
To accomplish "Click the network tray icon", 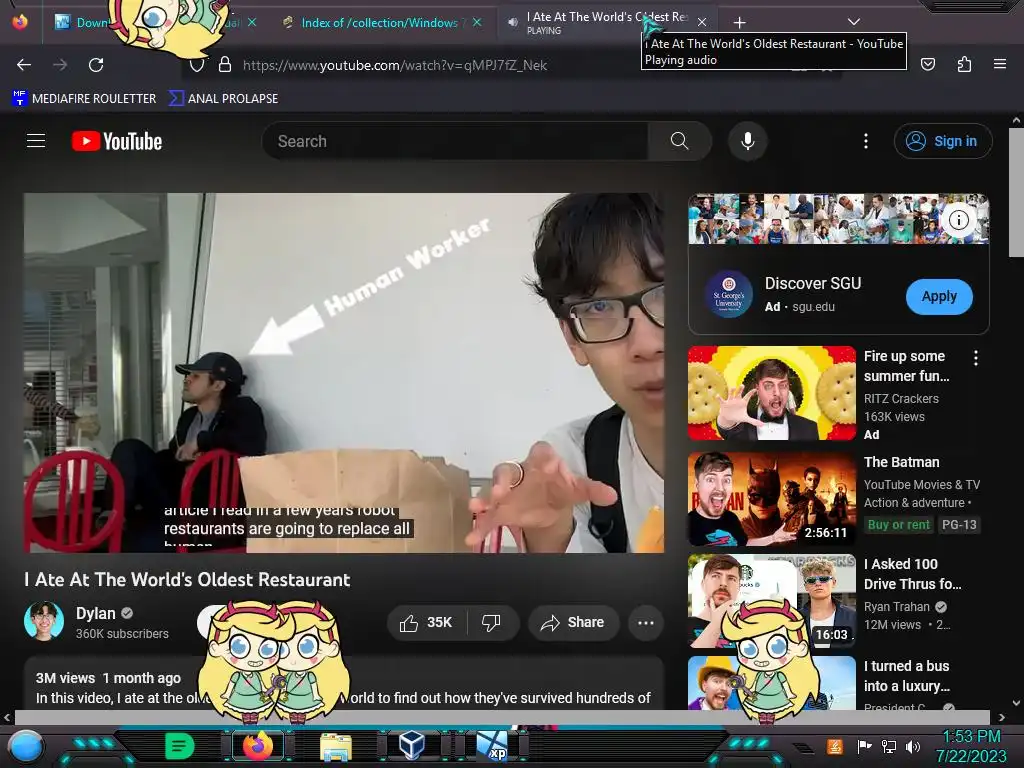I will (889, 746).
